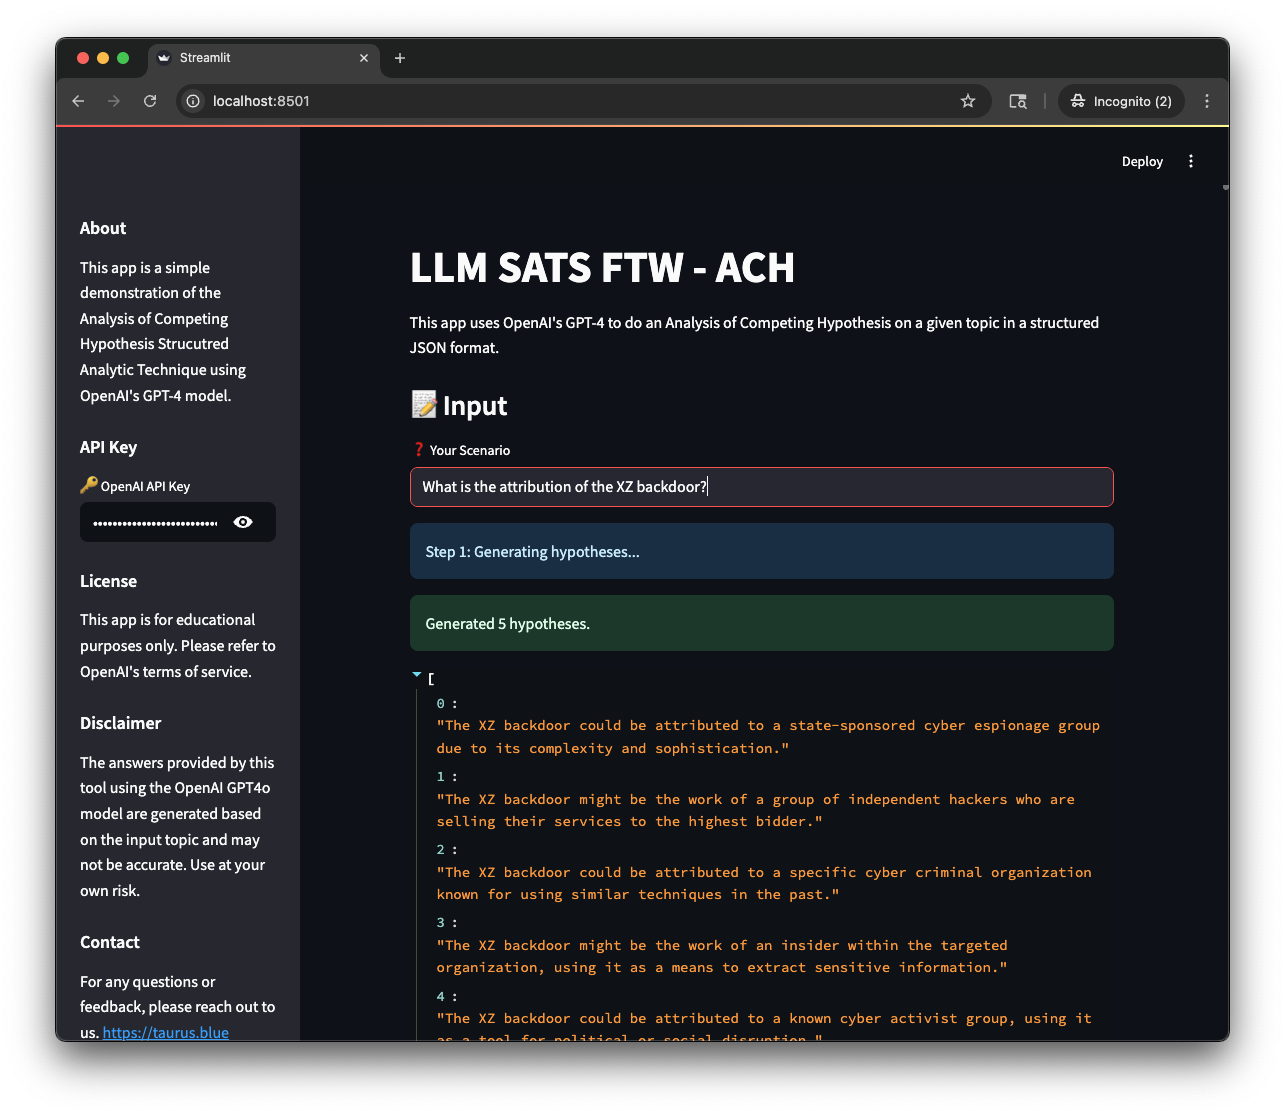Click the key emoji beside OpenAI API Key
This screenshot has height=1115, width=1285.
coord(89,485)
